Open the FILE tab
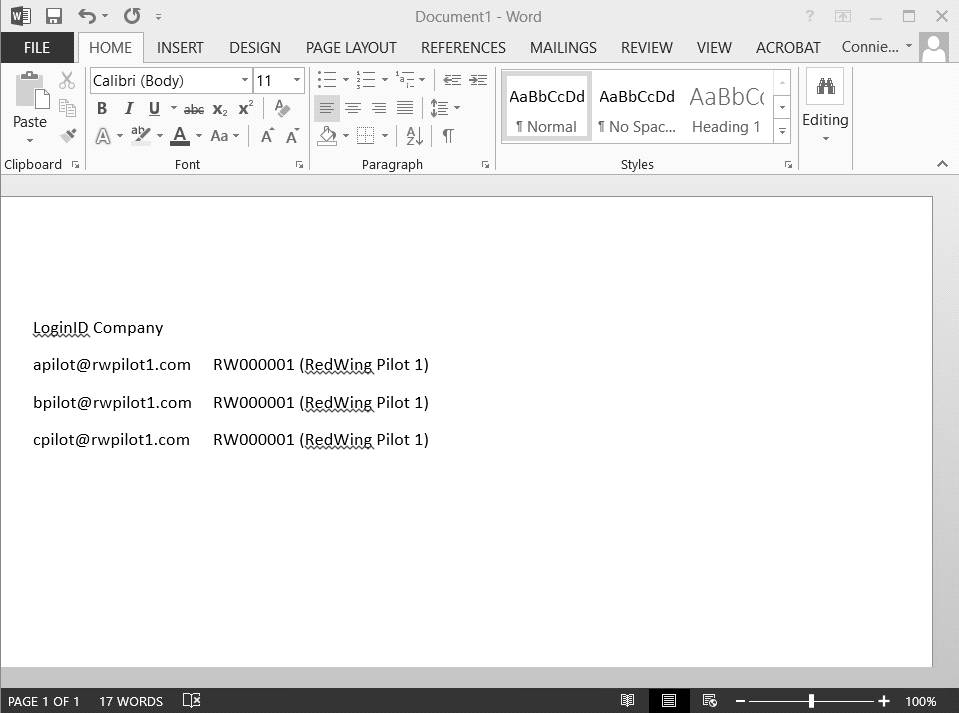This screenshot has width=959, height=713. (37, 48)
